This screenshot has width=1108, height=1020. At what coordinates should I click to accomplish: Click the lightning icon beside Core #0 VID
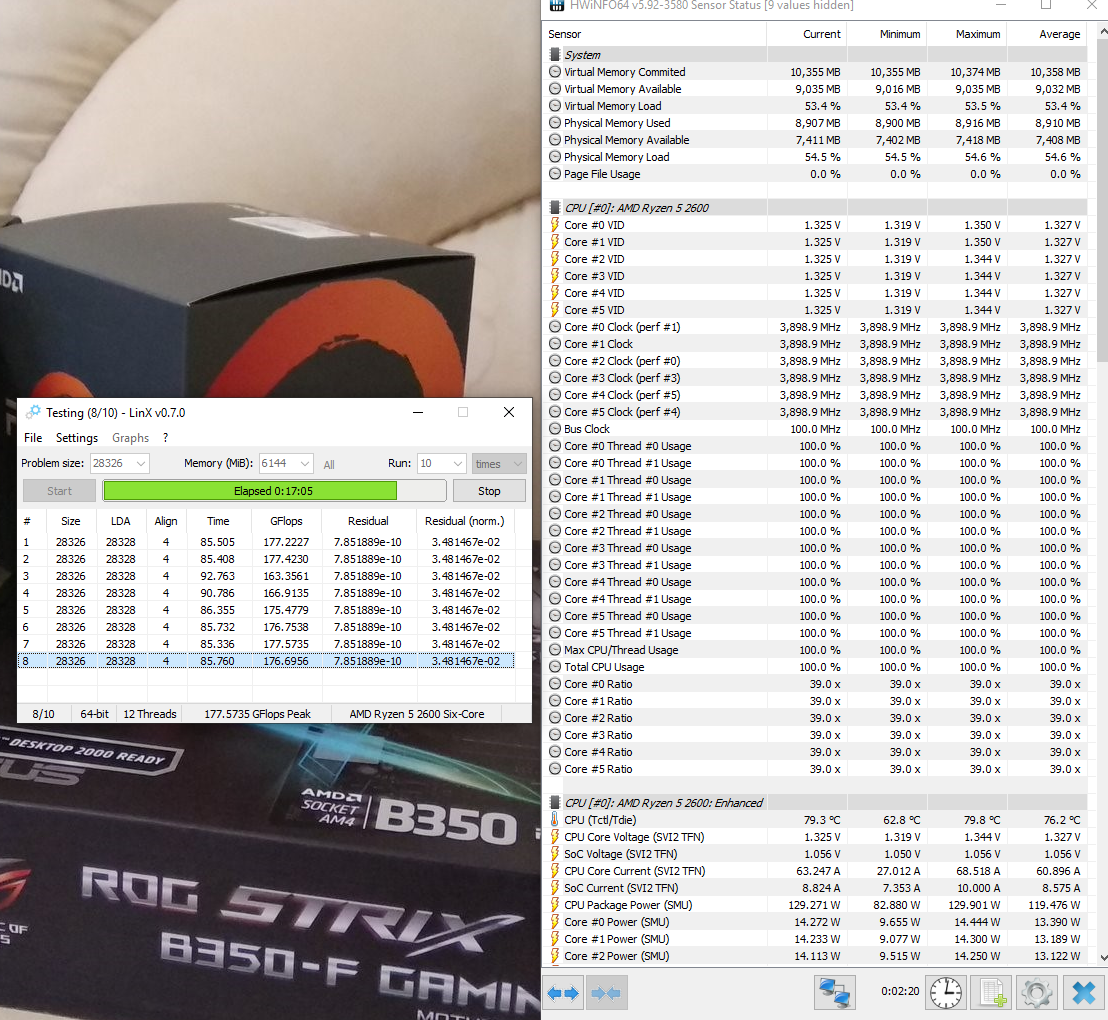pos(555,225)
